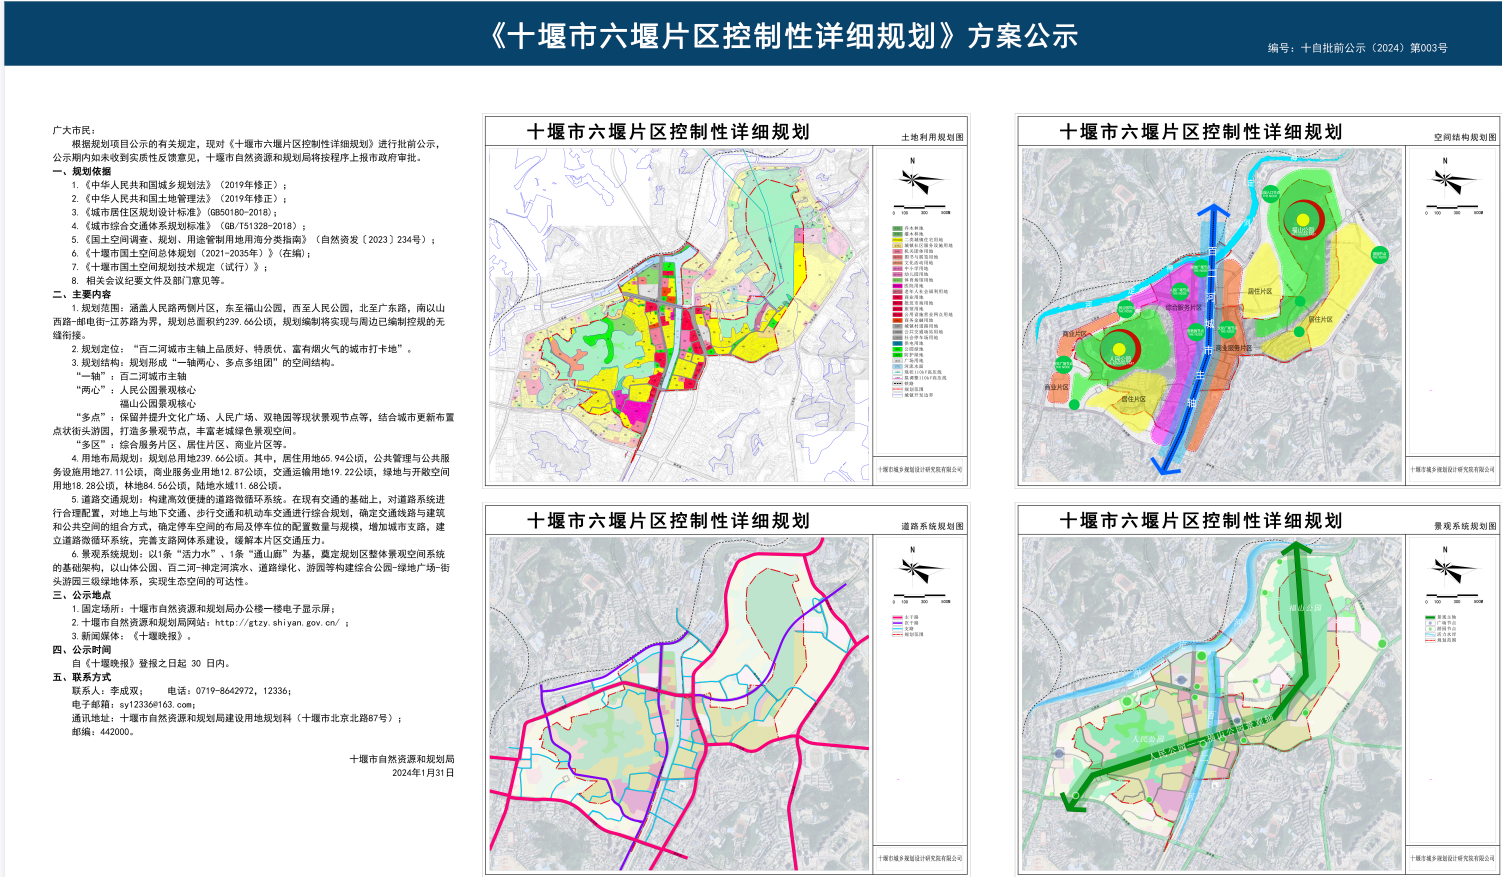This screenshot has height=877, width=1502.
Task: Click the north arrow compass in 道路系统规划图 panel
Action: 919,570
